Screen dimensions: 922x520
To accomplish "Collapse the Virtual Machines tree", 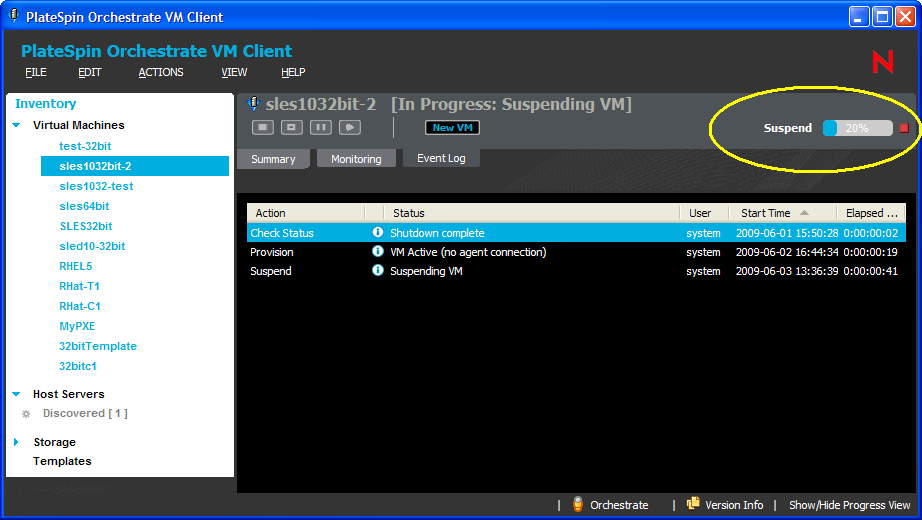I will tap(16, 125).
